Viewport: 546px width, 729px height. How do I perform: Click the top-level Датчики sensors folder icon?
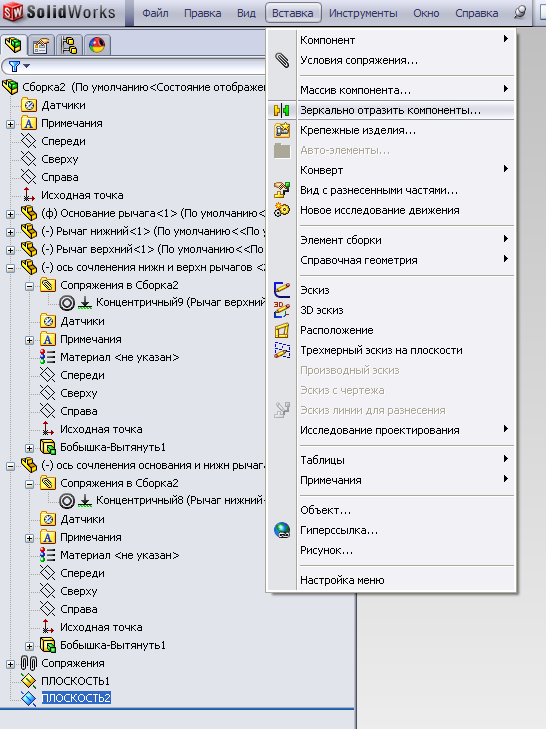tap(29, 106)
